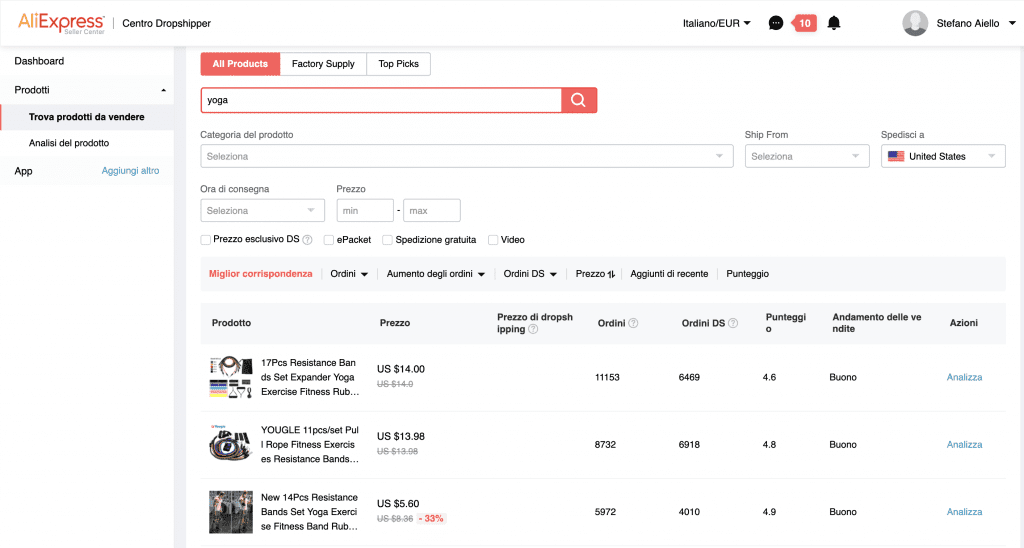Screen dimensions: 1024x548
Task: Switch to the Top Picks tab
Action: [398, 64]
